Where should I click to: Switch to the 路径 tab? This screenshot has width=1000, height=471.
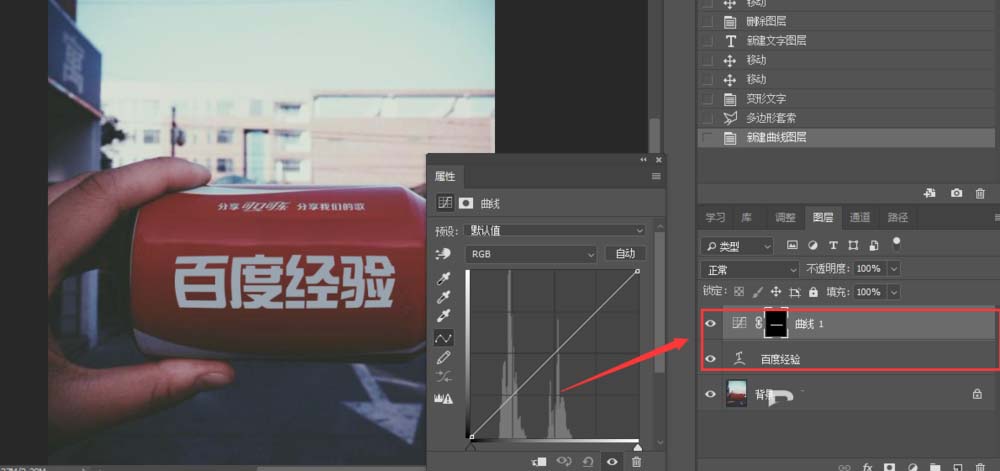click(897, 217)
